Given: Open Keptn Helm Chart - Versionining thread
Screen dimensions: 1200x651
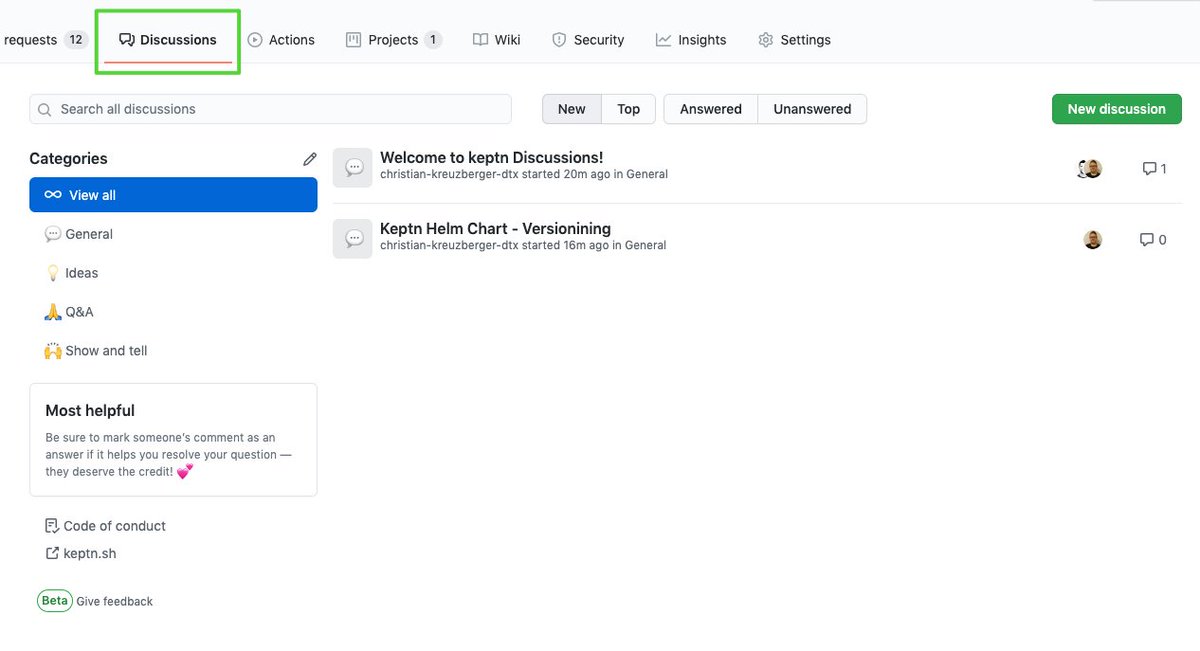Looking at the screenshot, I should pyautogui.click(x=495, y=229).
